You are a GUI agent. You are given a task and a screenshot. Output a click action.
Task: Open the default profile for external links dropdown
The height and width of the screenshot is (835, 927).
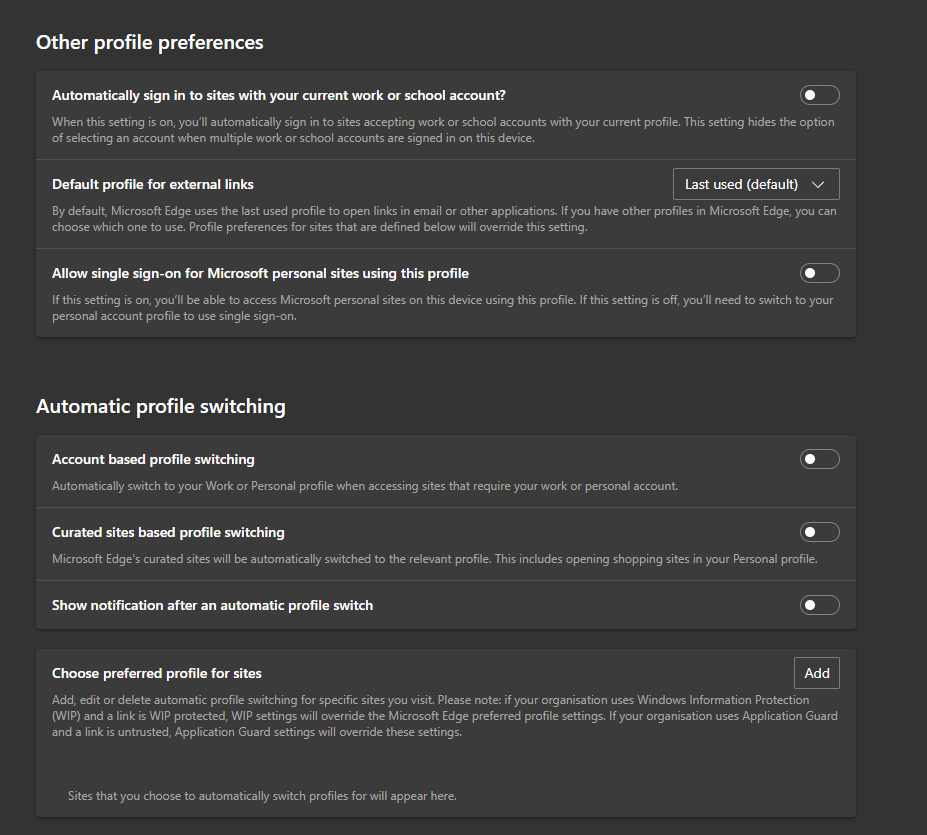point(755,183)
